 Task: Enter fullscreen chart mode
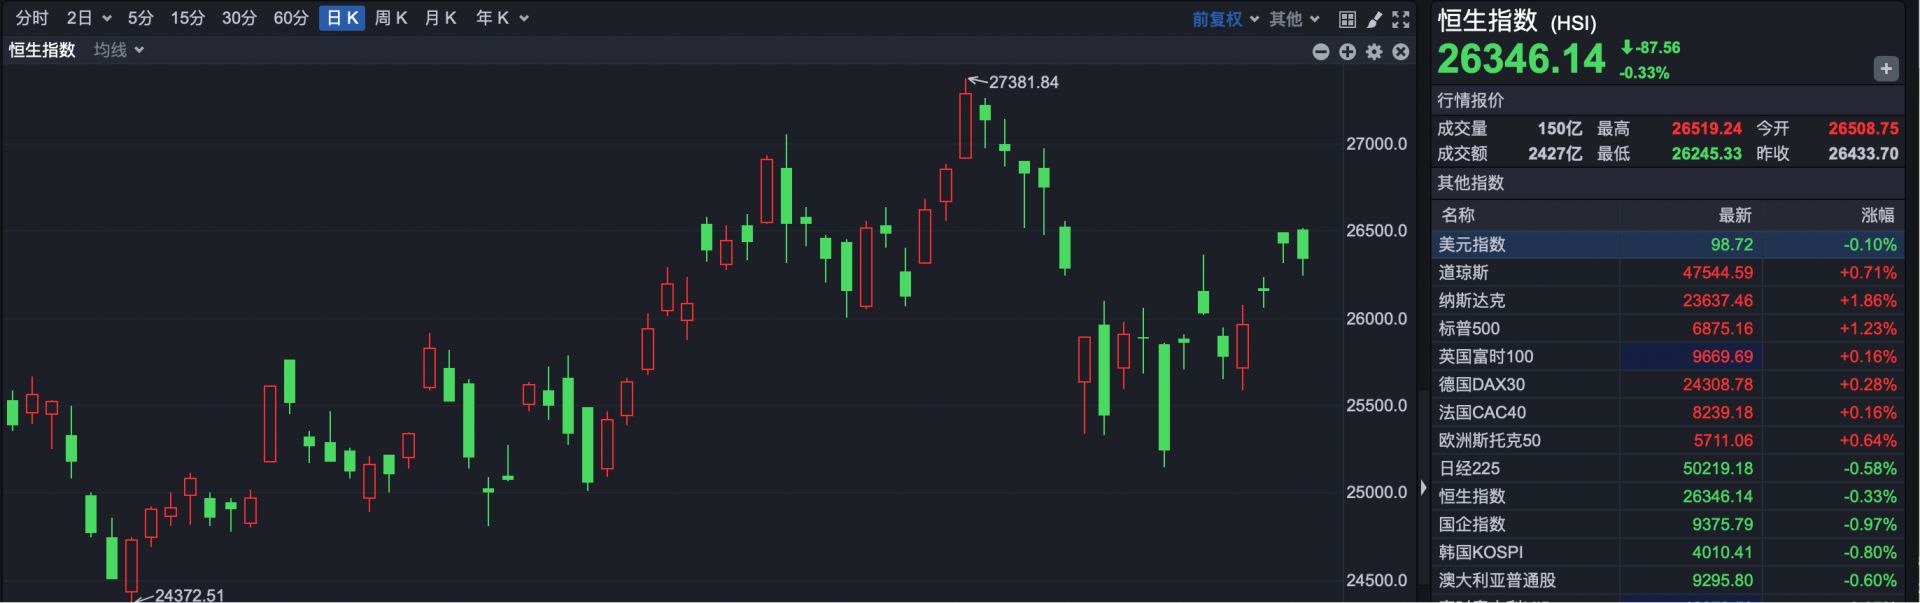pyautogui.click(x=1401, y=19)
